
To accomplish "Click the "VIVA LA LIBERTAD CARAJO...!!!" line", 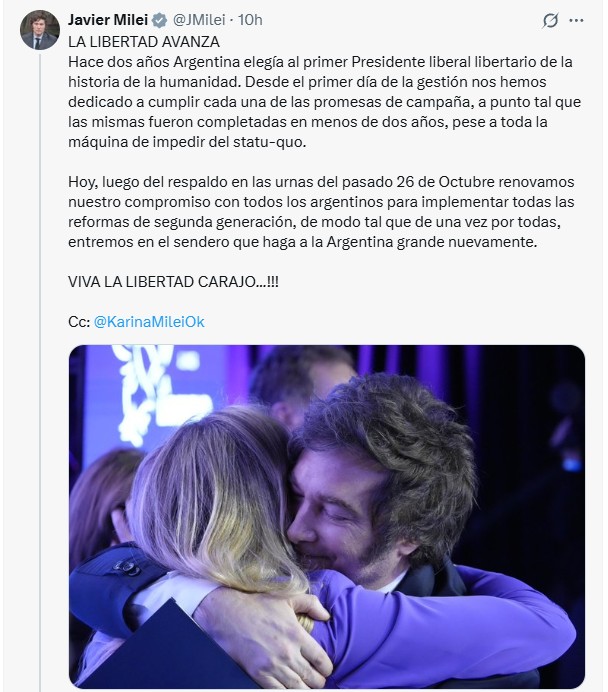I will point(174,282).
